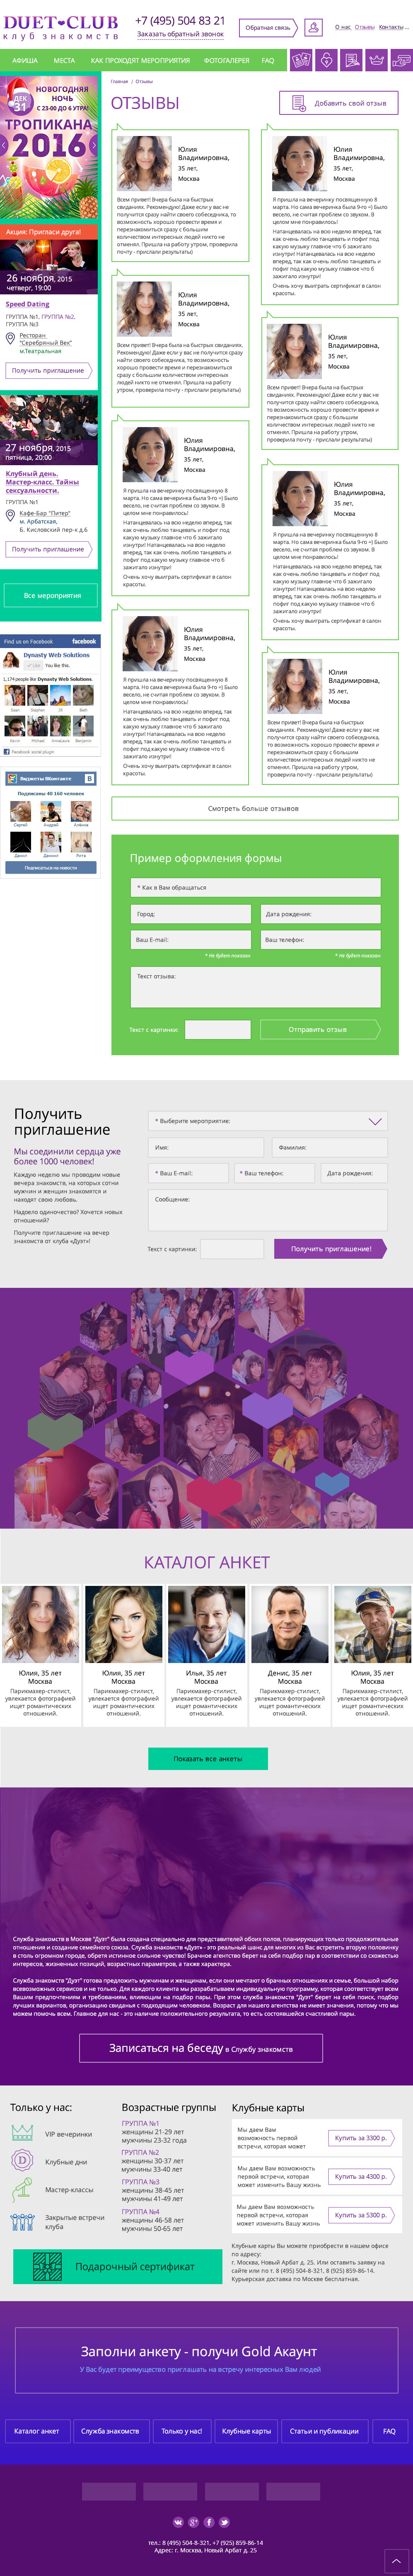The width and height of the screenshot is (413, 2576).
Task: Open the АФИША menu item
Action: tap(25, 61)
